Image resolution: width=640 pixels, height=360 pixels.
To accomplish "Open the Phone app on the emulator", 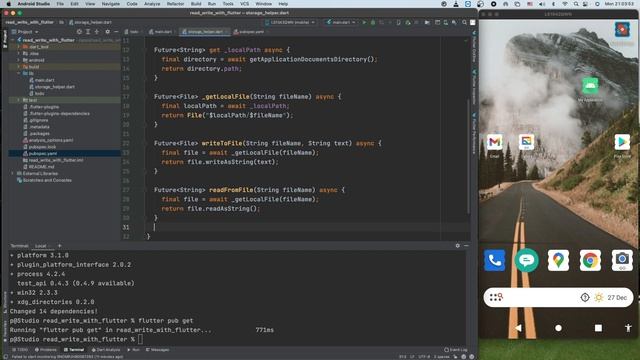I will [495, 260].
